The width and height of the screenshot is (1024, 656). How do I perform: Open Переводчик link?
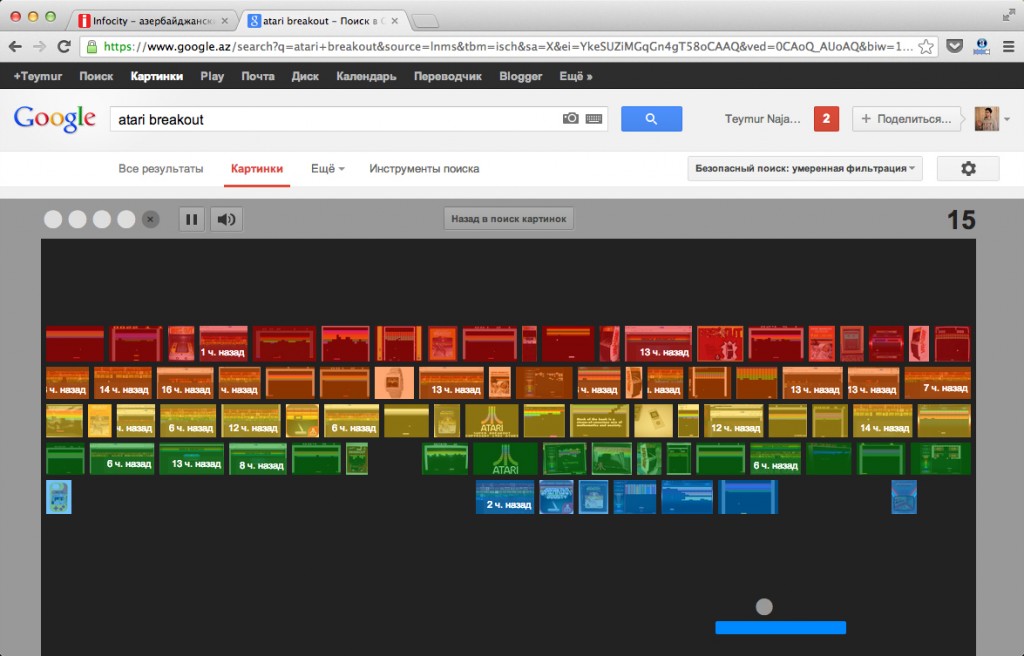coord(448,76)
